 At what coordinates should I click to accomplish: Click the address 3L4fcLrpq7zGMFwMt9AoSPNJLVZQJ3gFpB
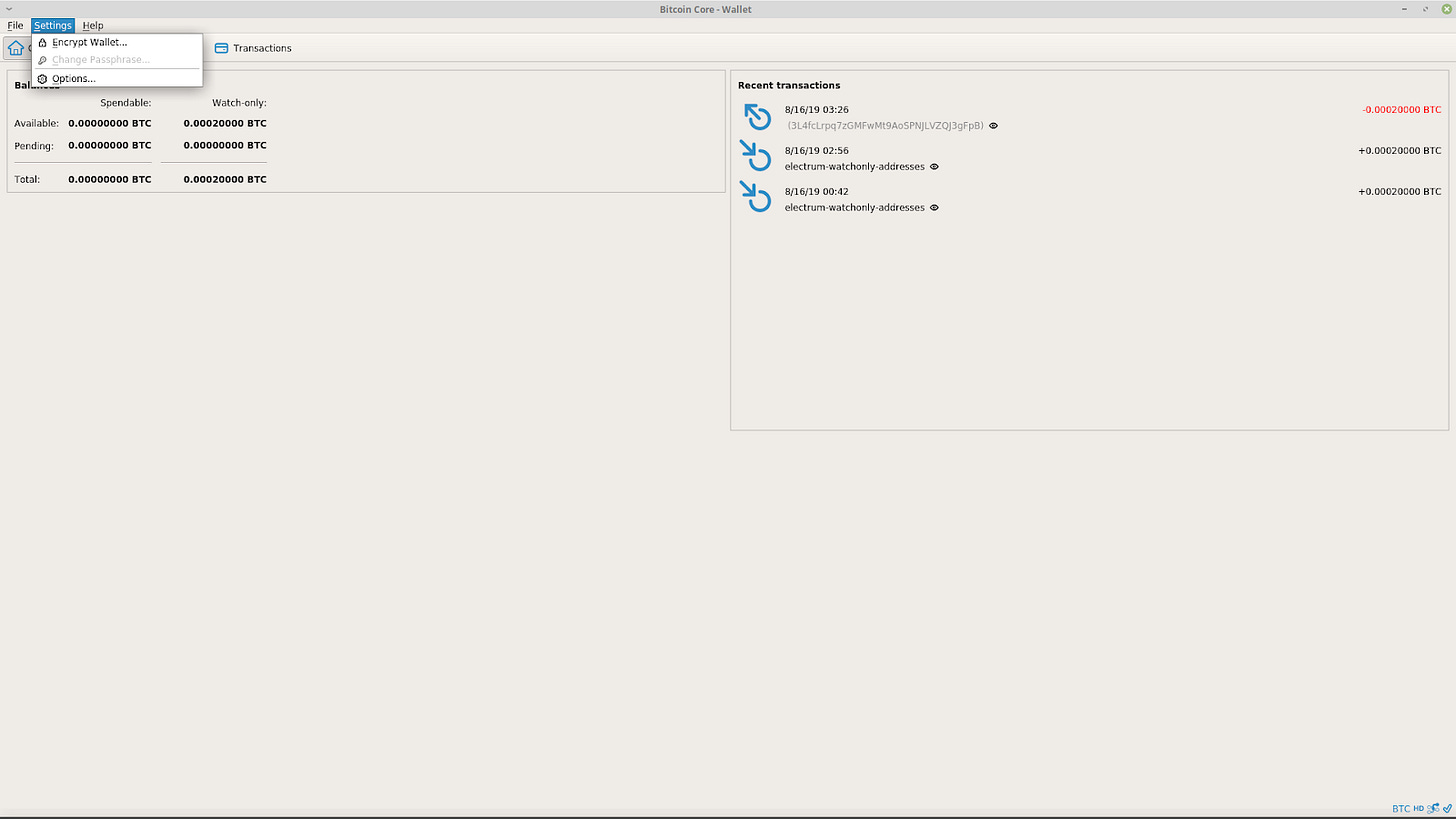[885, 126]
